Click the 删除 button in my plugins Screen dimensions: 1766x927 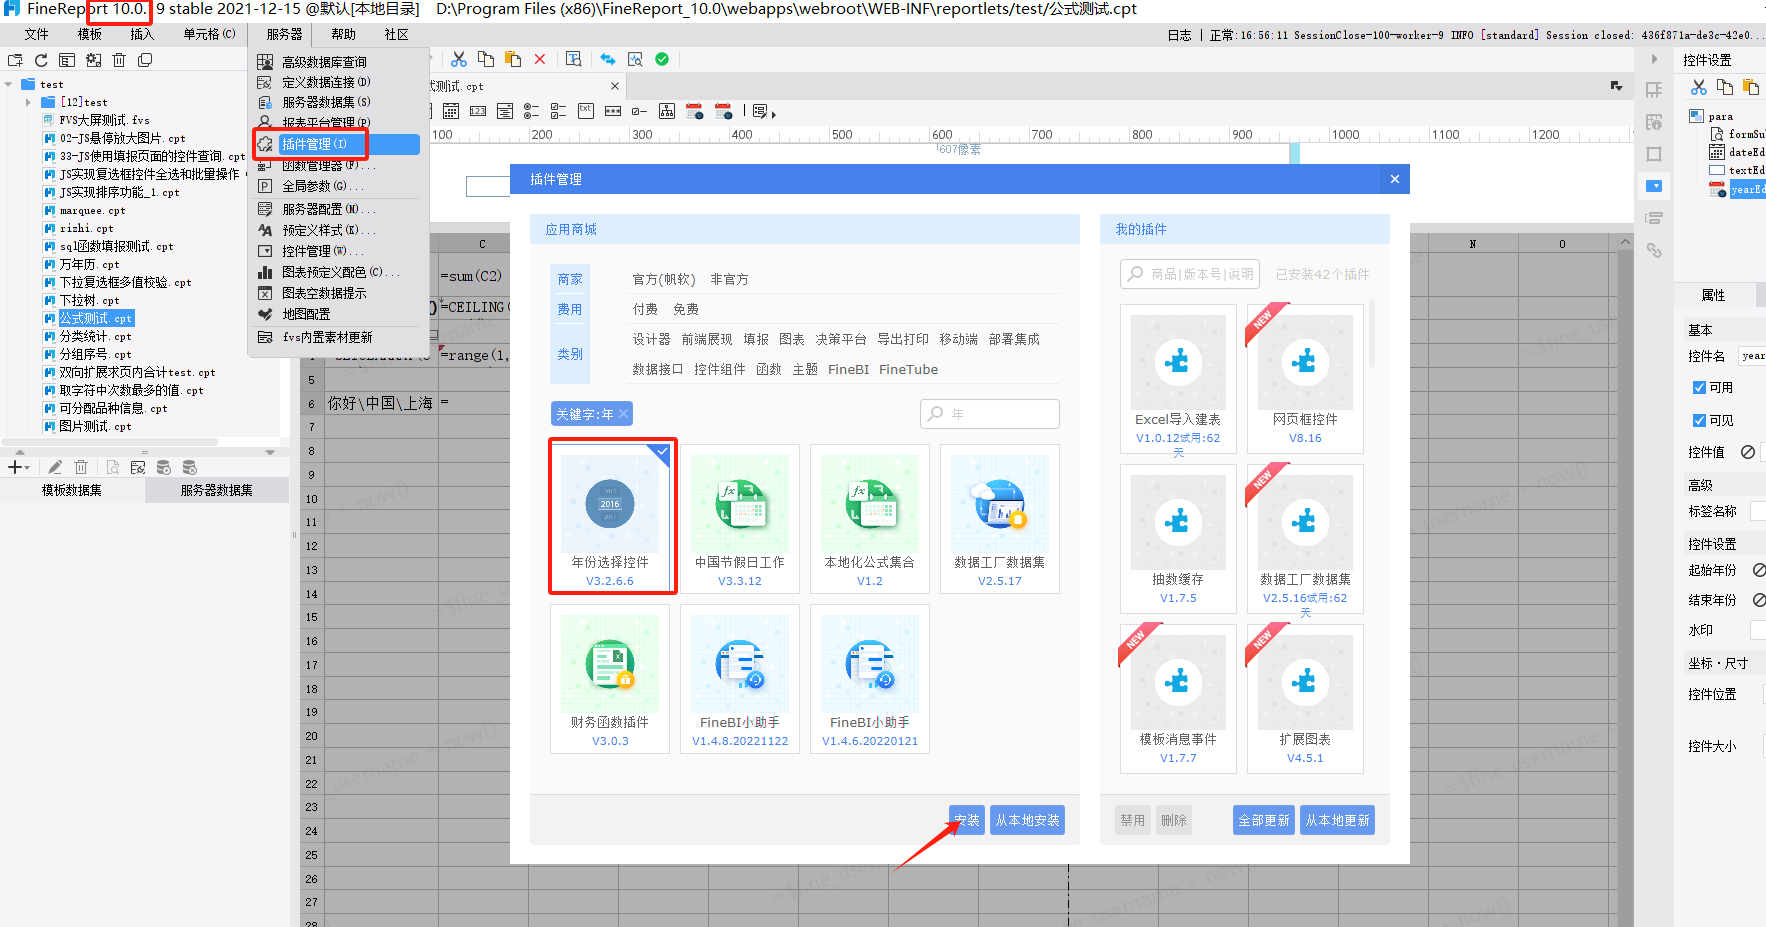[x=1173, y=820]
